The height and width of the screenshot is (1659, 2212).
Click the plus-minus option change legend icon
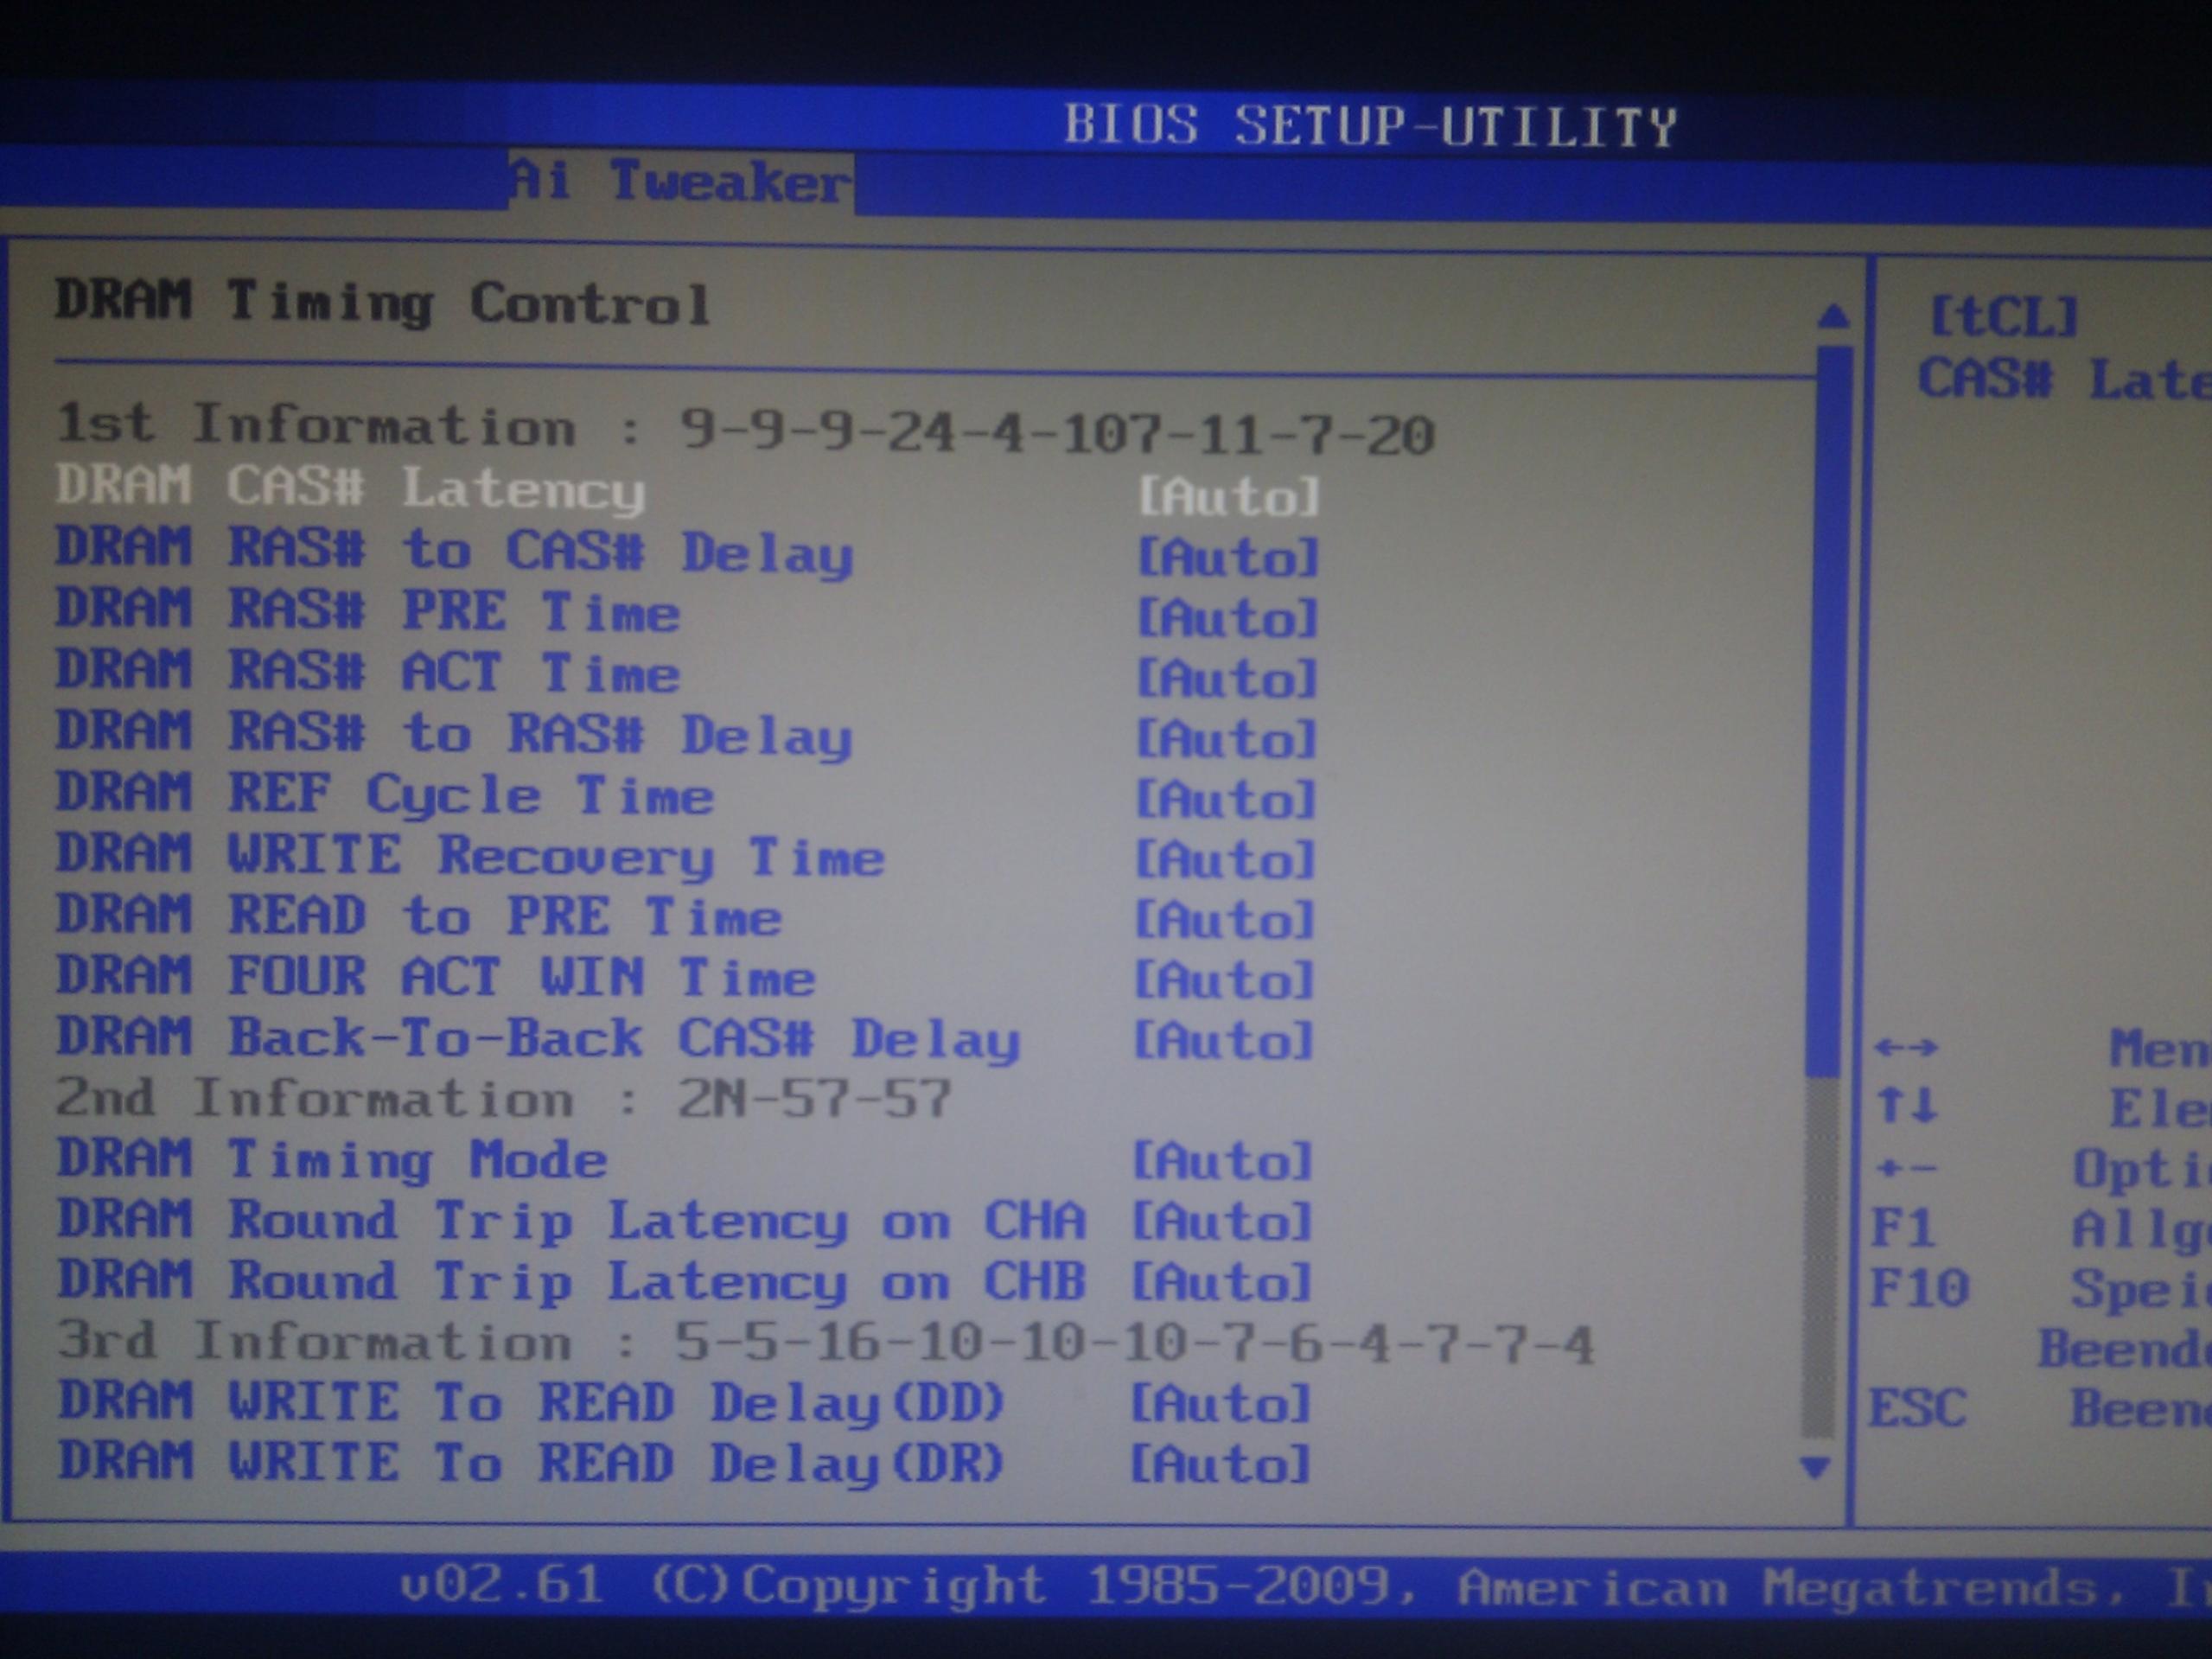click(x=1905, y=1167)
